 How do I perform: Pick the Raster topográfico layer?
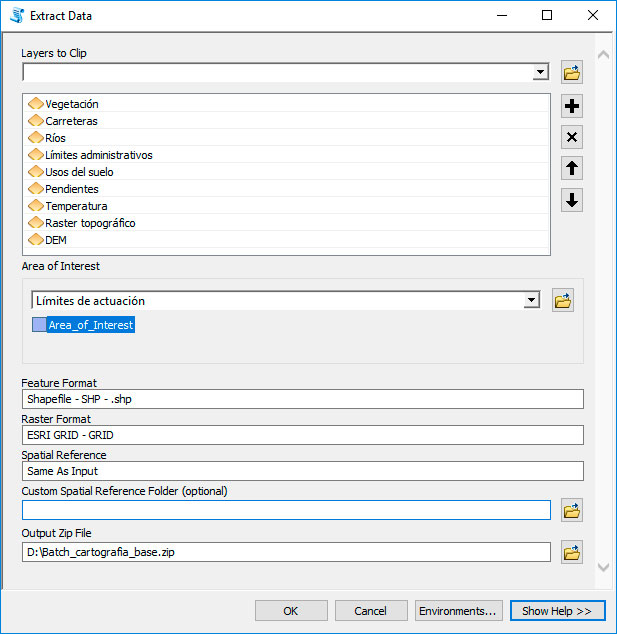point(90,223)
